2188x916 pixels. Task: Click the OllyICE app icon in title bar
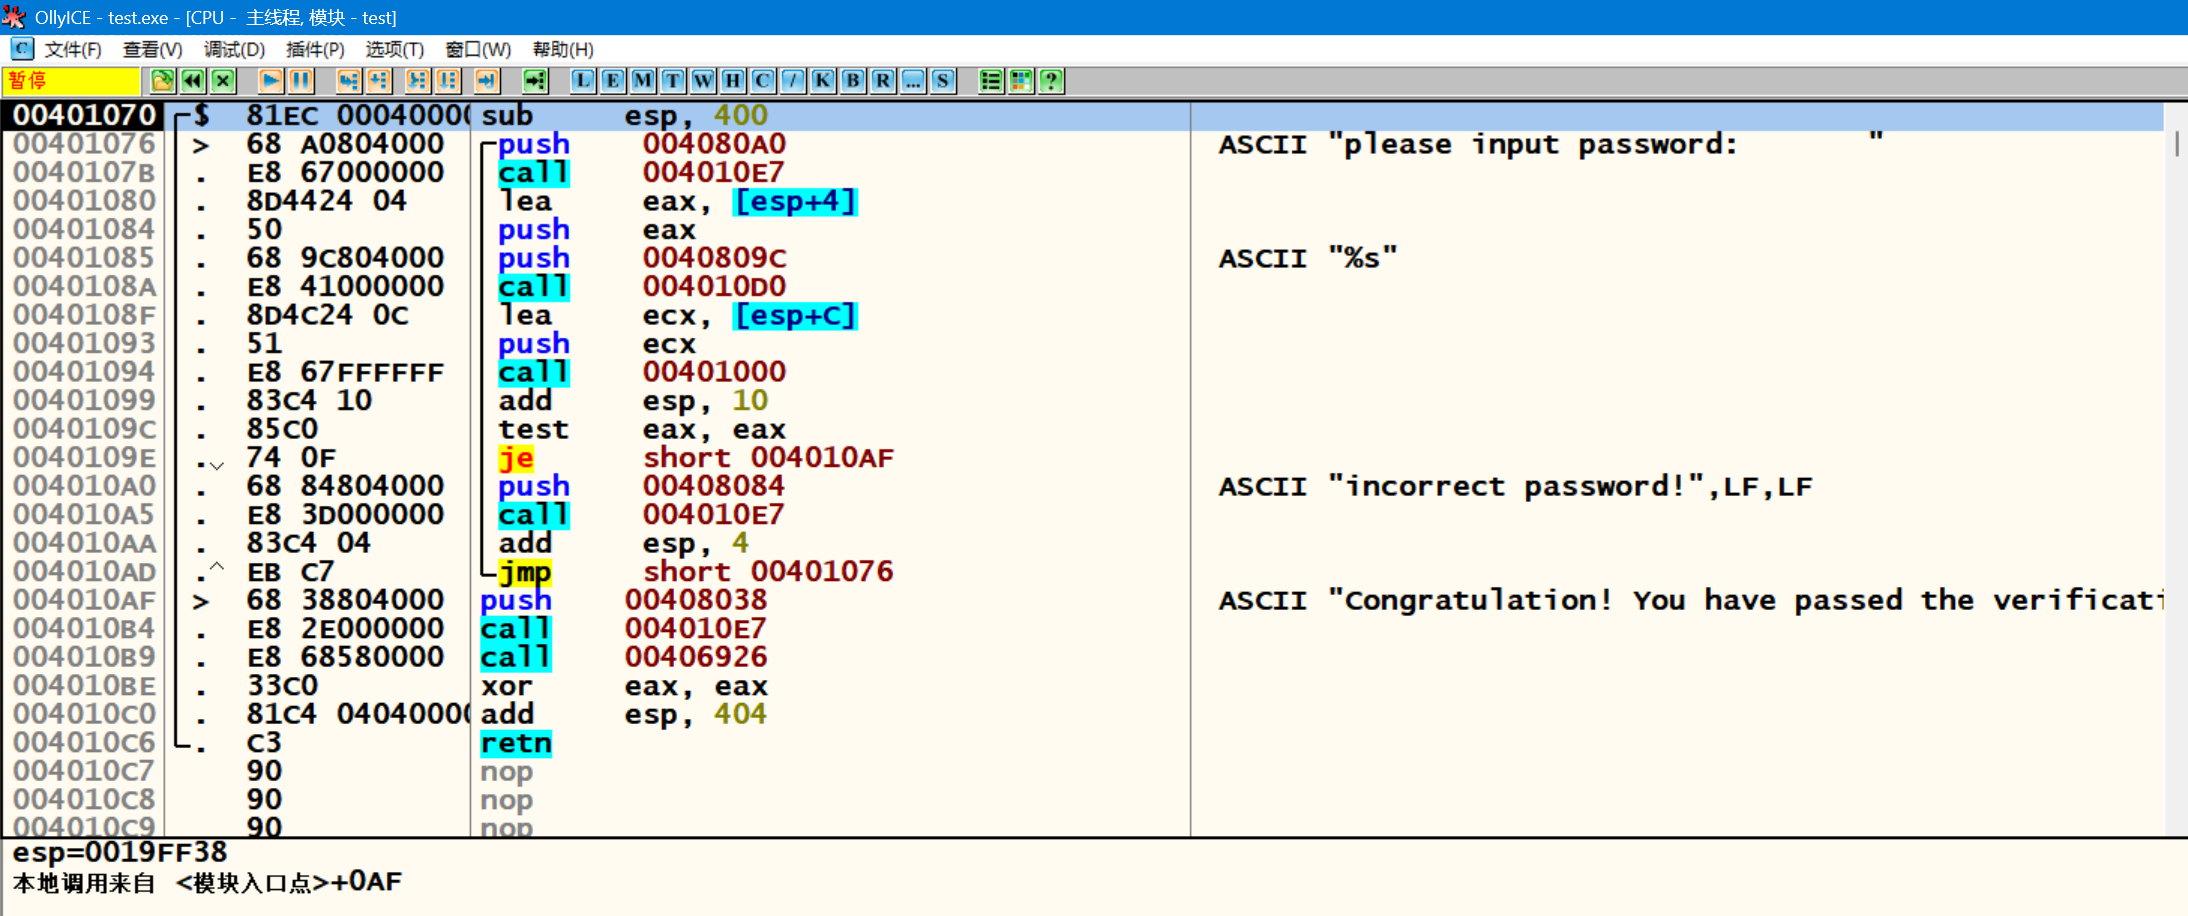coord(14,17)
